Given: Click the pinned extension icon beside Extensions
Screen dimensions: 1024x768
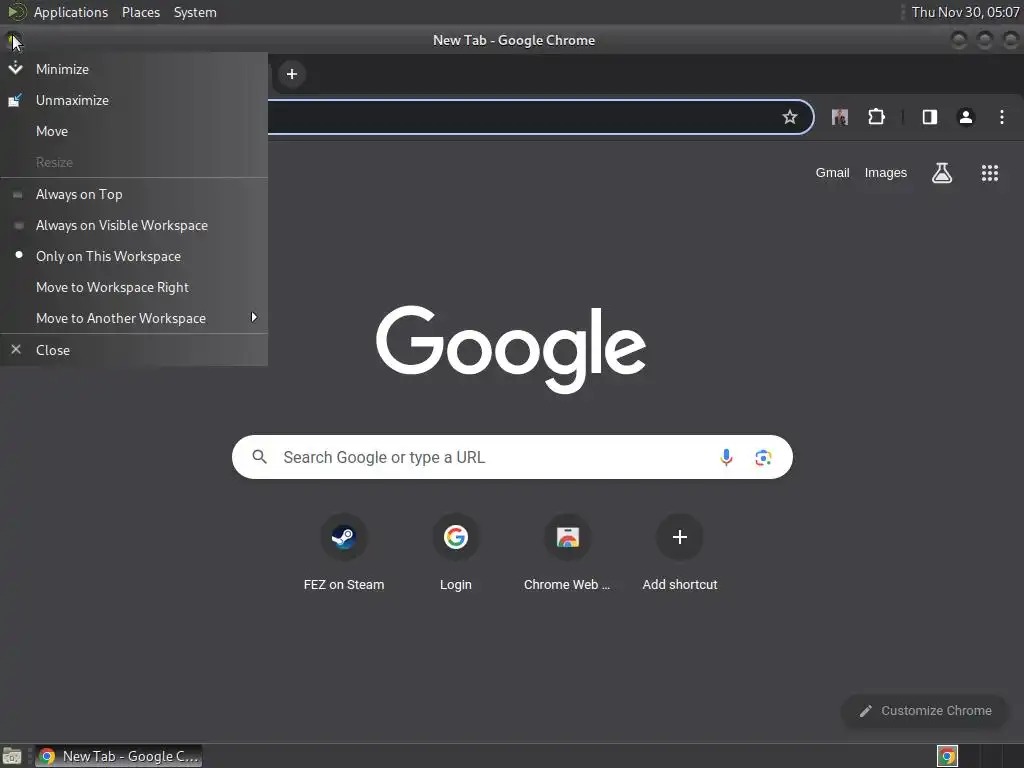Looking at the screenshot, I should pyautogui.click(x=840, y=117).
